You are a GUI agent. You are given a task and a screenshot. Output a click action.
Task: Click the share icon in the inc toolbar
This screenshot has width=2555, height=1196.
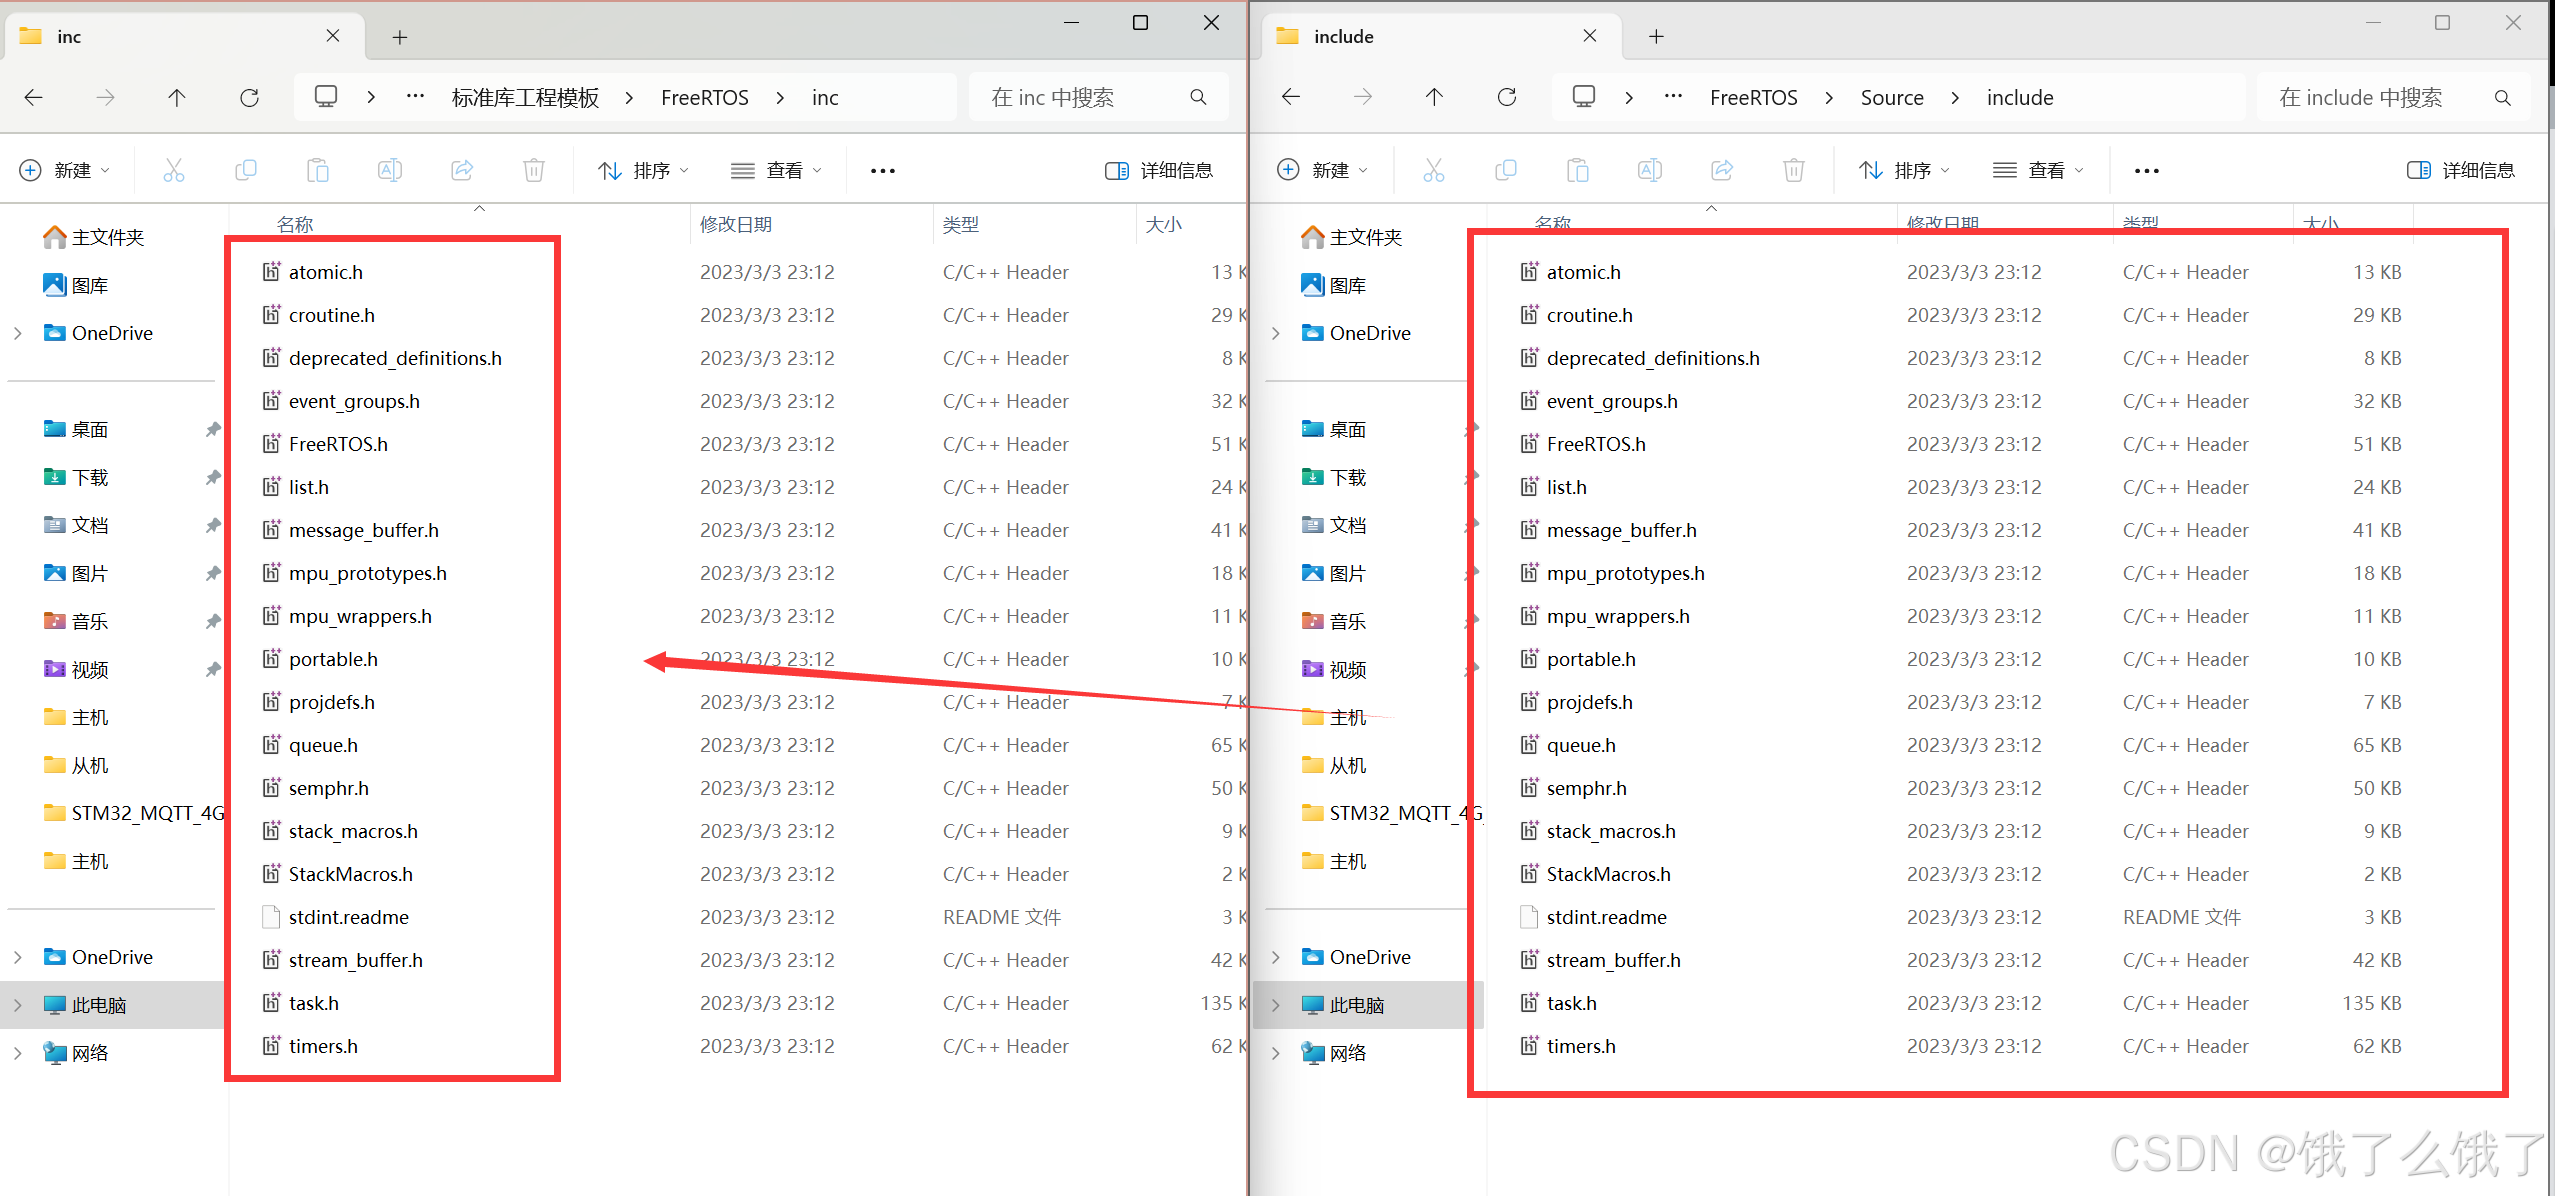click(x=462, y=170)
